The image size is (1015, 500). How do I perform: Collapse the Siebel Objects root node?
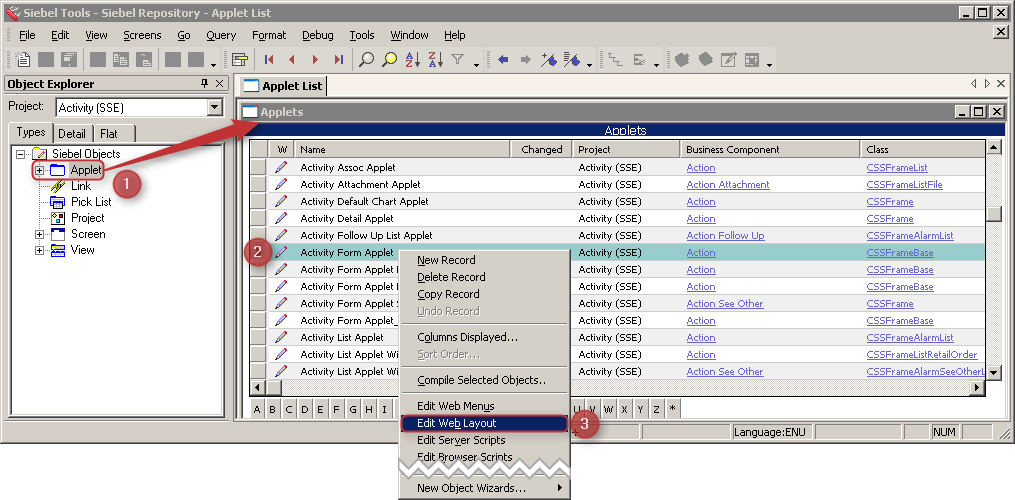click(21, 154)
